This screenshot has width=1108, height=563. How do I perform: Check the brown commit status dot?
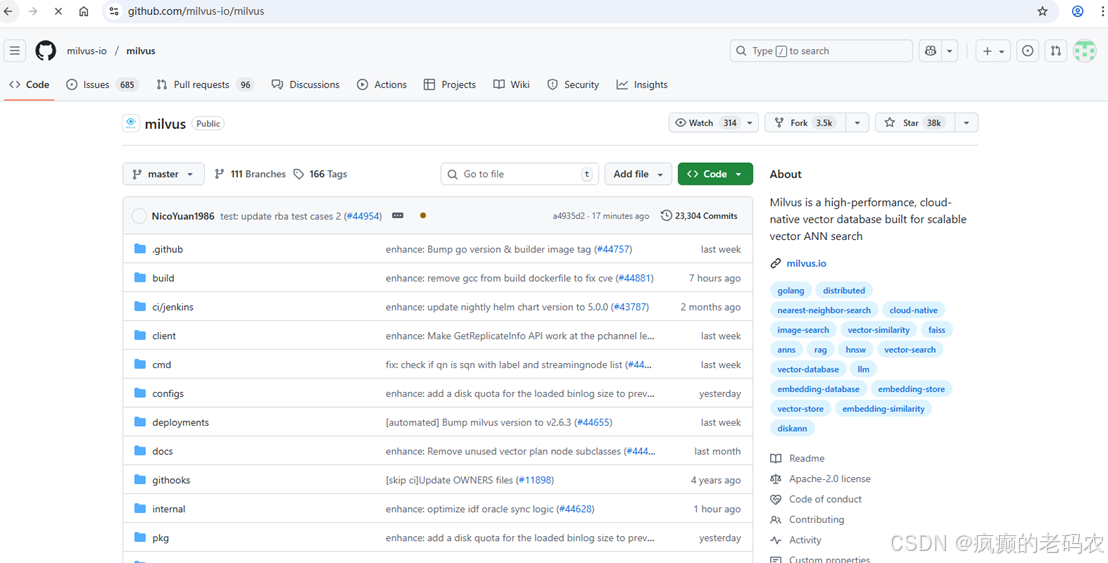pyautogui.click(x=423, y=215)
